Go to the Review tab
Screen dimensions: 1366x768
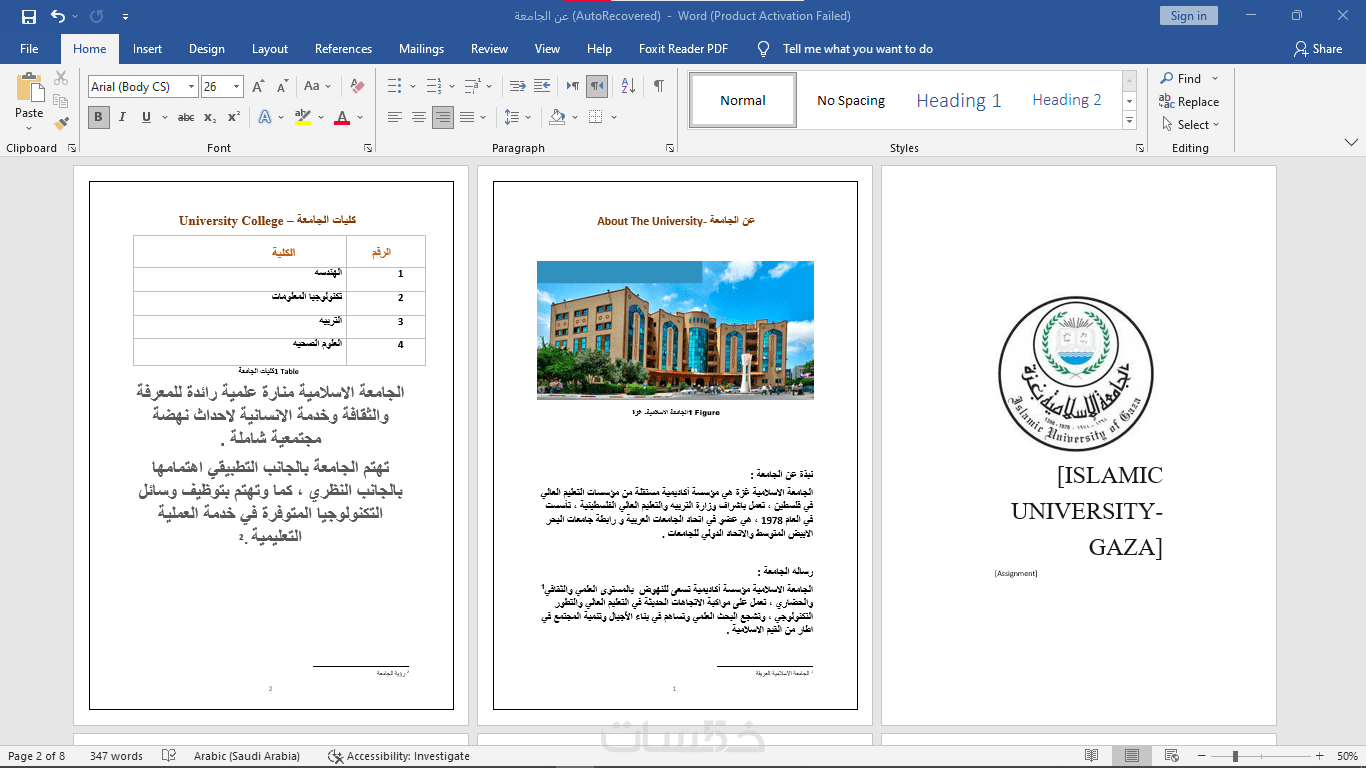489,49
